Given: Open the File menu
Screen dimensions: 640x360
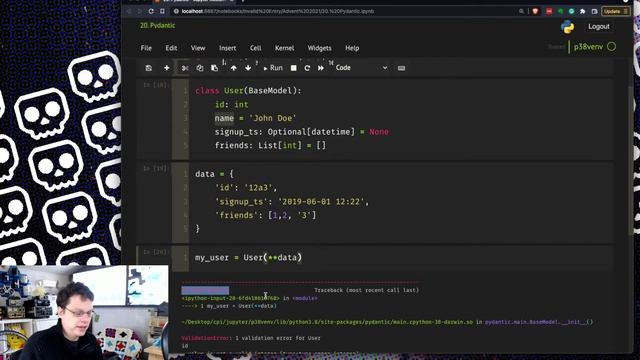Looking at the screenshot, I should pos(146,48).
